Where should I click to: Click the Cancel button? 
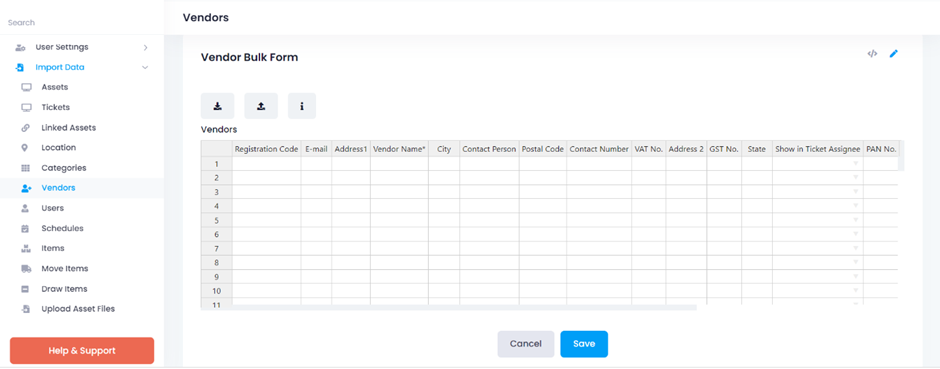click(526, 344)
